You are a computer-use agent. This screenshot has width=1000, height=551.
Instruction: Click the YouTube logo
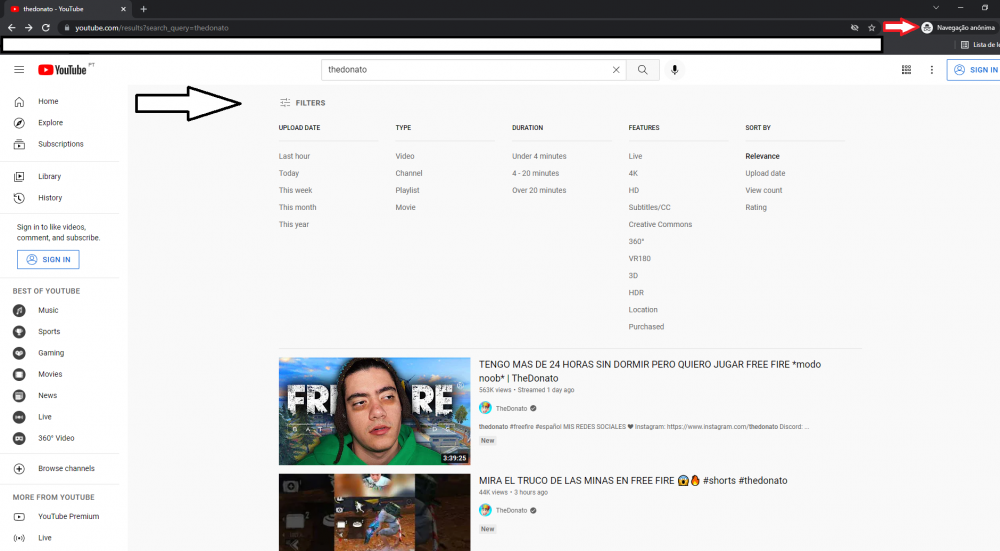[63, 70]
